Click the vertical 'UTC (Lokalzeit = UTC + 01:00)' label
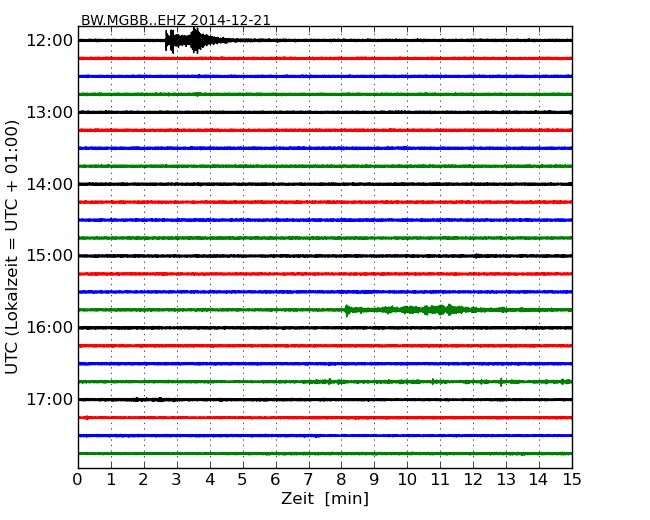Screen dimensions: 650x520 point(12,247)
